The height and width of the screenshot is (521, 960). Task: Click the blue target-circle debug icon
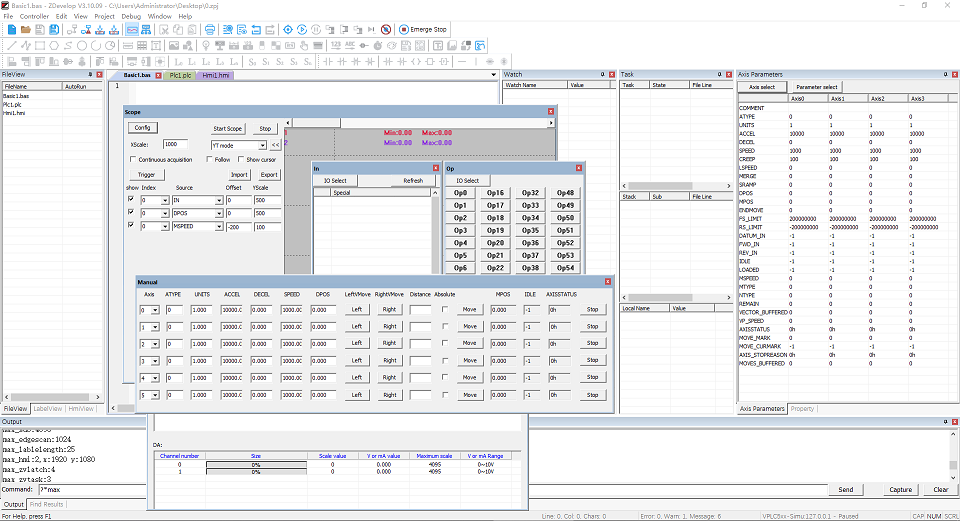pyautogui.click(x=288, y=29)
